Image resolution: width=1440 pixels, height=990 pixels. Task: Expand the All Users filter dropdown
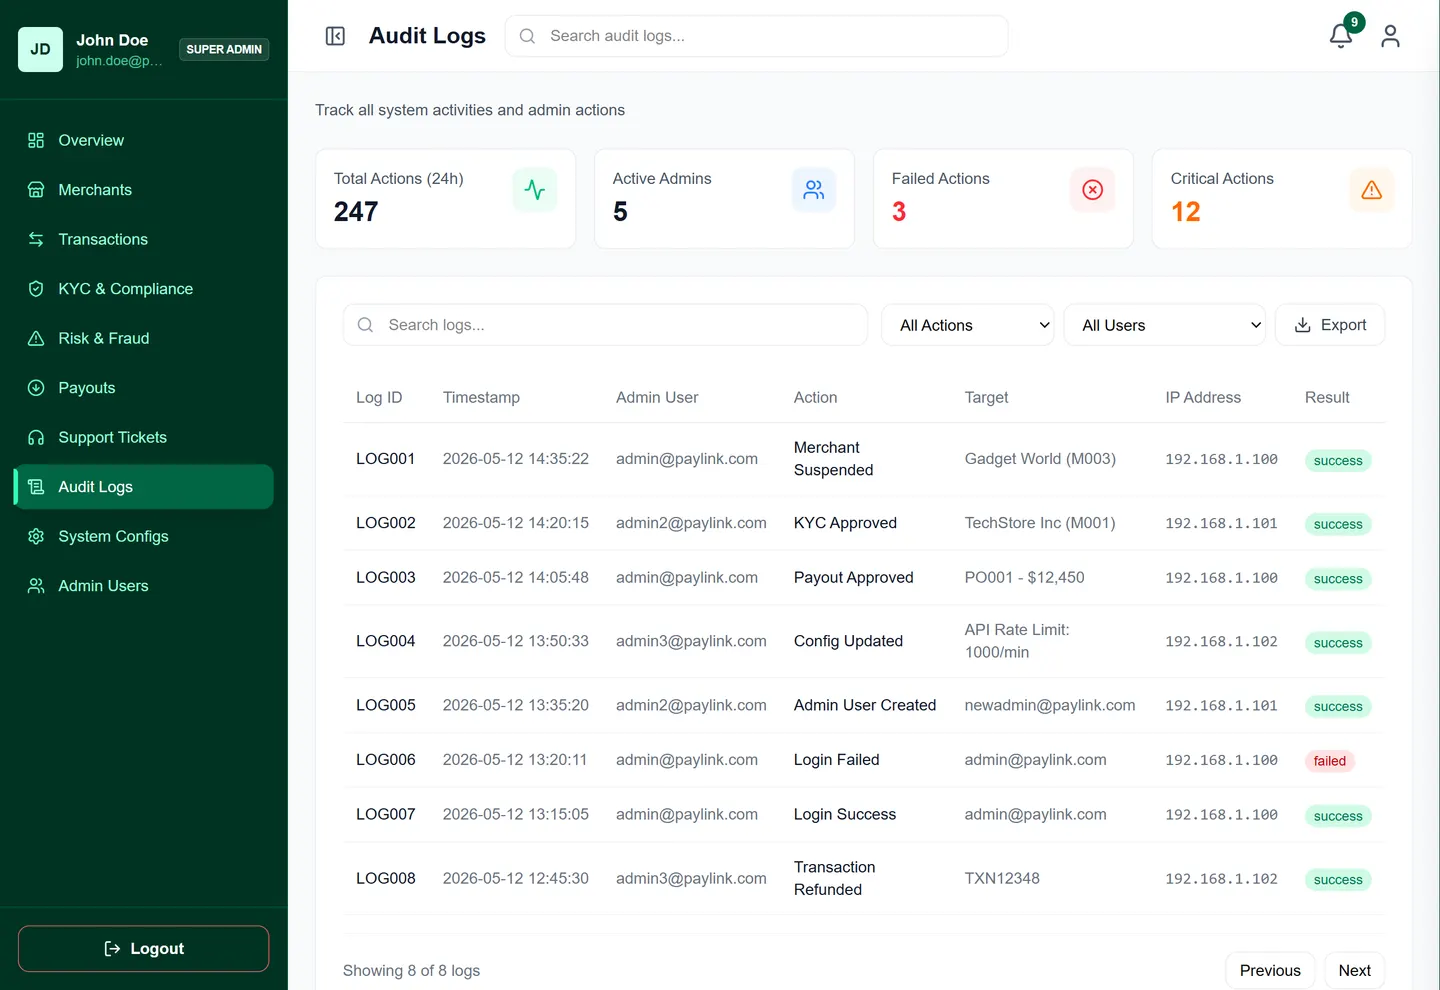coord(1164,325)
